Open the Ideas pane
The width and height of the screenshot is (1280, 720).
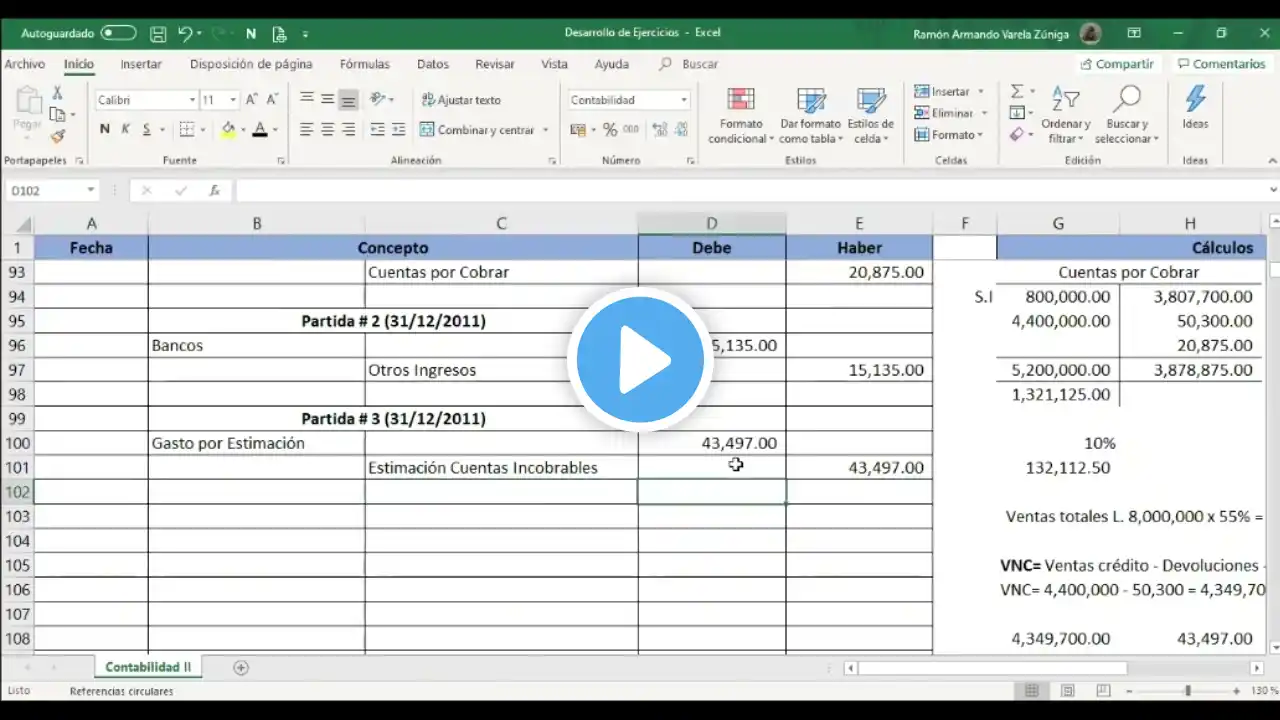(x=1195, y=108)
